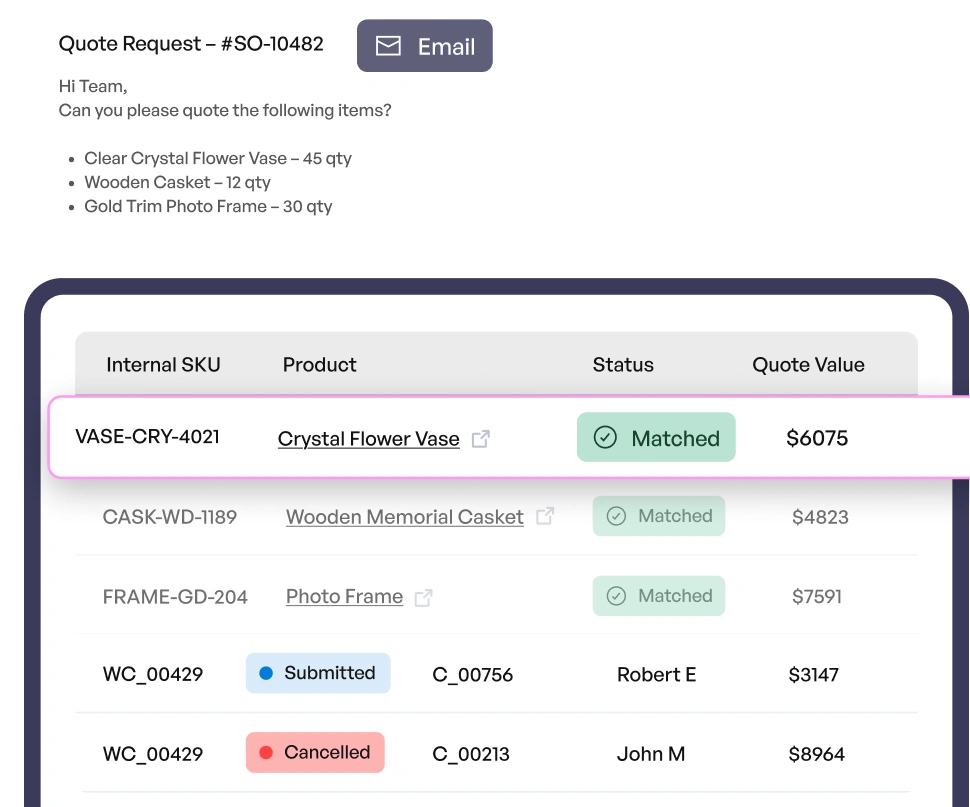Follow the Photo Frame product link
Viewport: 970px width, 807px height.
coord(344,597)
